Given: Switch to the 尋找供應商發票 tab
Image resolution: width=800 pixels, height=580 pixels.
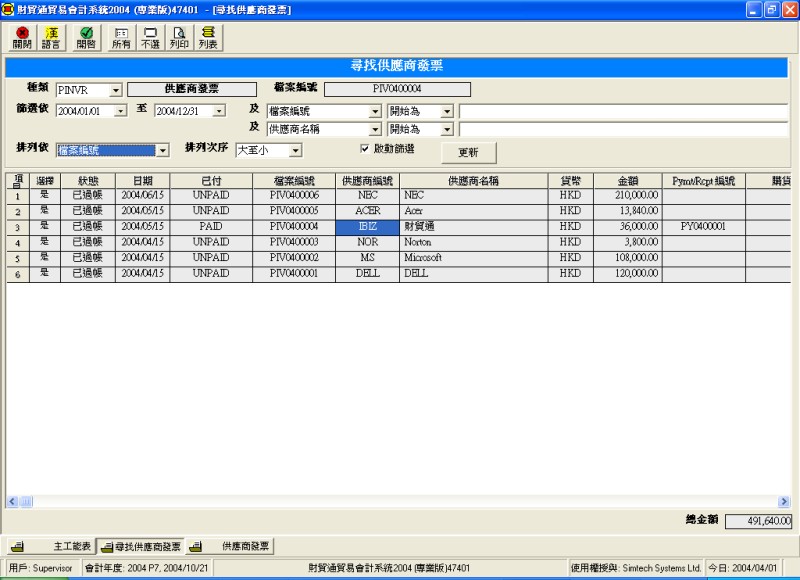Looking at the screenshot, I should point(141,546).
